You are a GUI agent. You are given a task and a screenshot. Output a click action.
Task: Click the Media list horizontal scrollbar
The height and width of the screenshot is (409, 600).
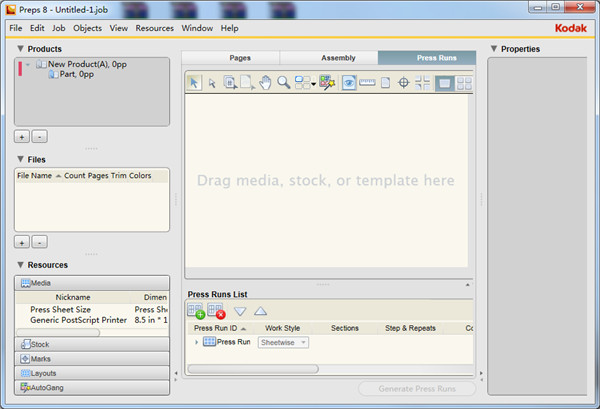58,332
